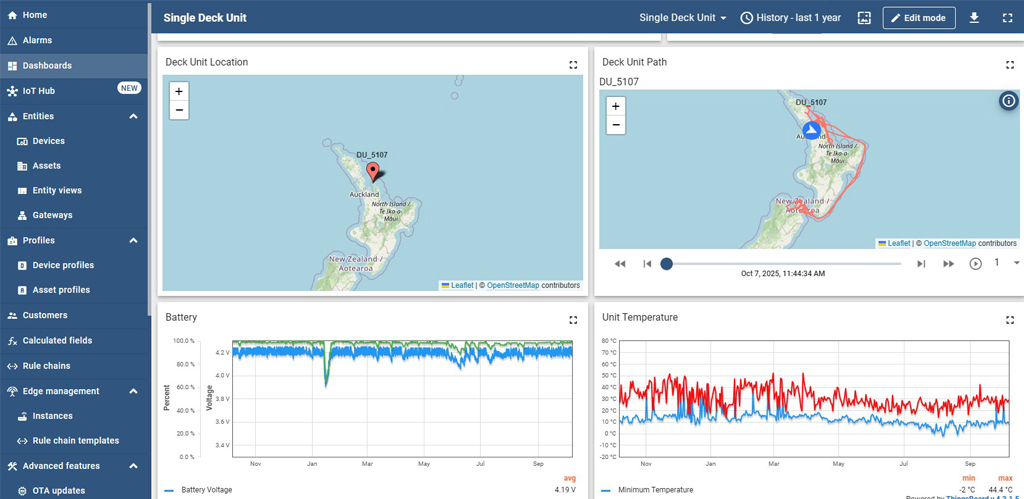Click the info icon on Path map

pos(1008,101)
